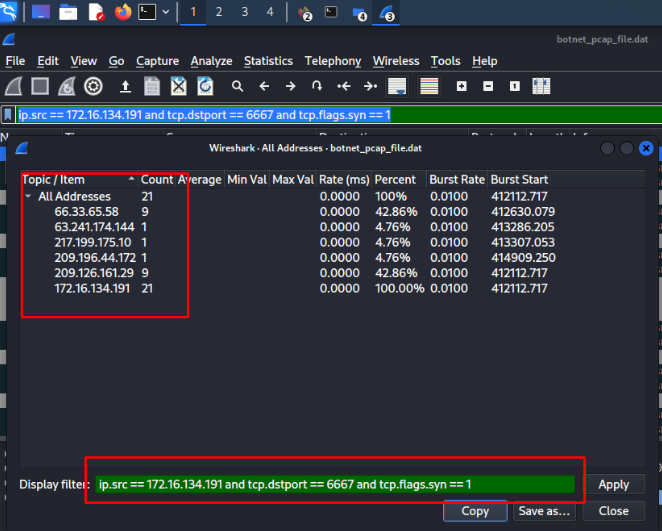Jump to the first packet icon
662x531 pixels.
344,87
